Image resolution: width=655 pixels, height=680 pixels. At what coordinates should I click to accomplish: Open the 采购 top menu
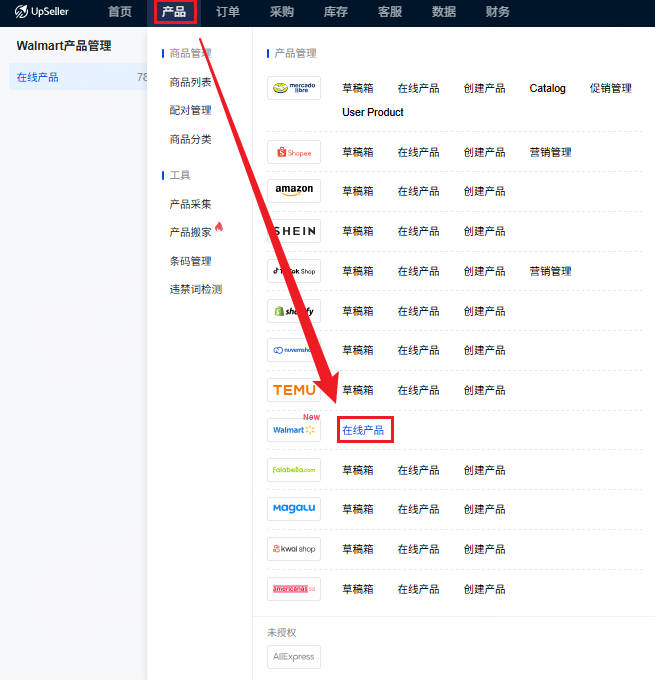click(282, 12)
